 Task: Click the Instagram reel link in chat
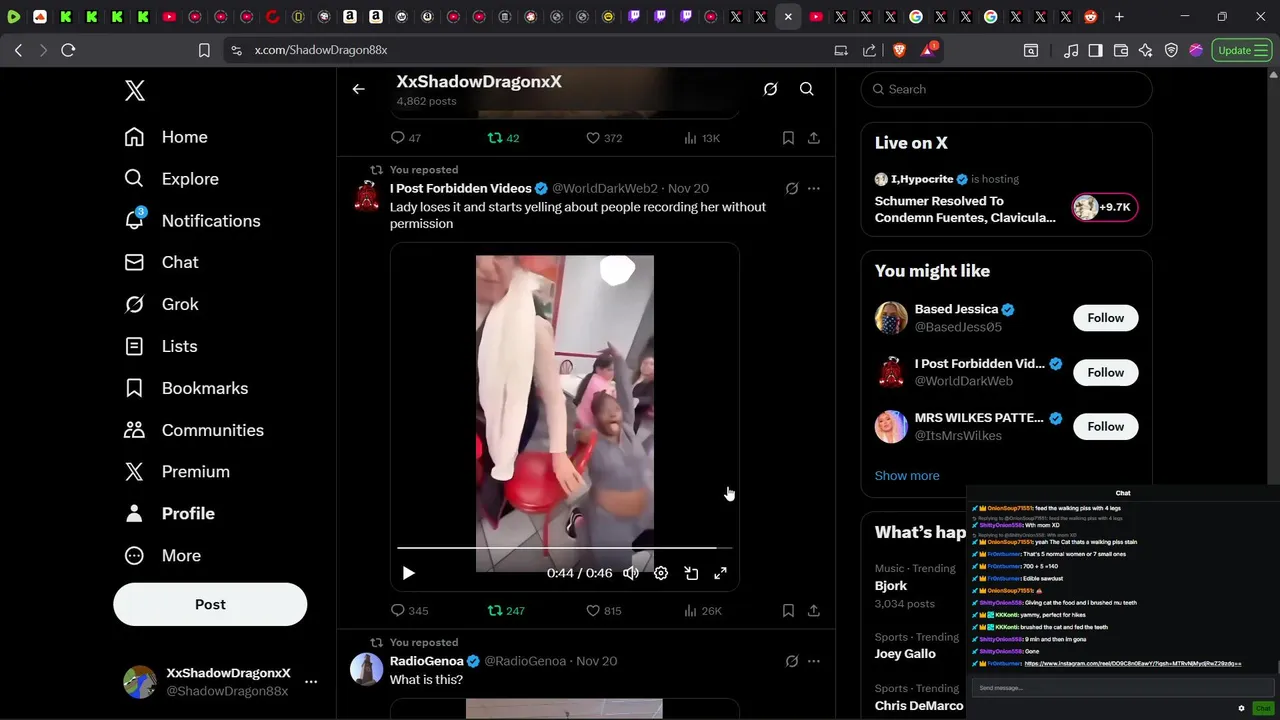coord(1133,664)
